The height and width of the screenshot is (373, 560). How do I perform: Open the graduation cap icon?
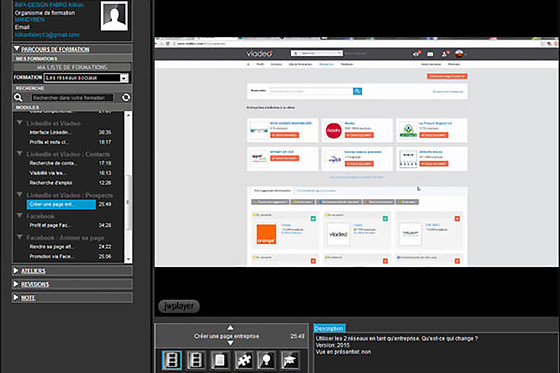pos(290,360)
